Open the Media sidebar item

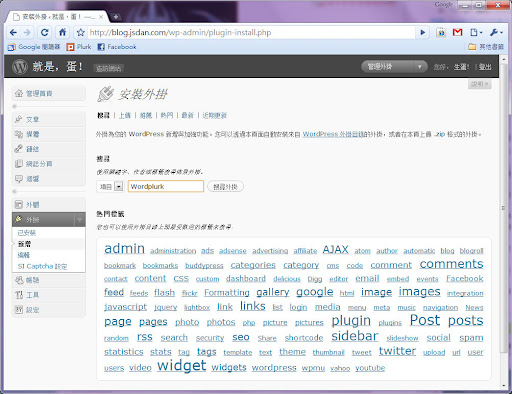pyautogui.click(x=49, y=134)
